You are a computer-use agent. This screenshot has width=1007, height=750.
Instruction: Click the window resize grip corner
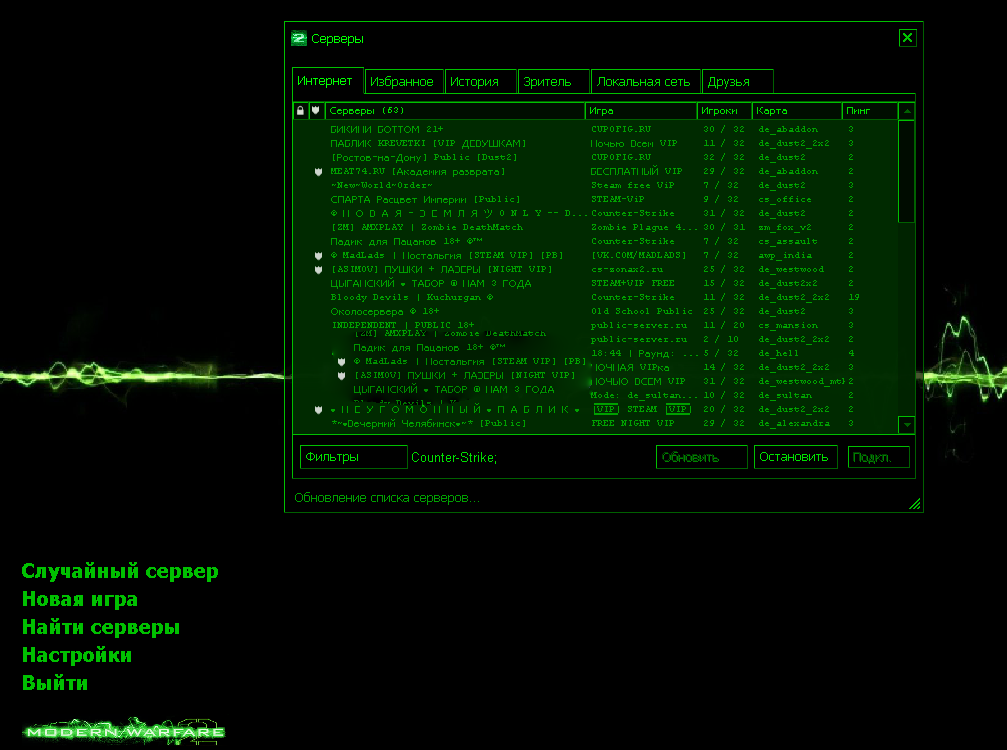pyautogui.click(x=914, y=504)
